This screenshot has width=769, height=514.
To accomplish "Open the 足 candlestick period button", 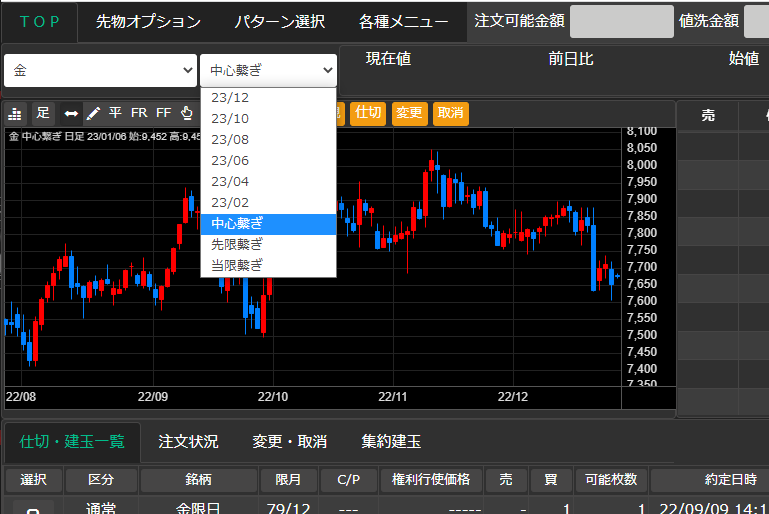I will 43,113.
